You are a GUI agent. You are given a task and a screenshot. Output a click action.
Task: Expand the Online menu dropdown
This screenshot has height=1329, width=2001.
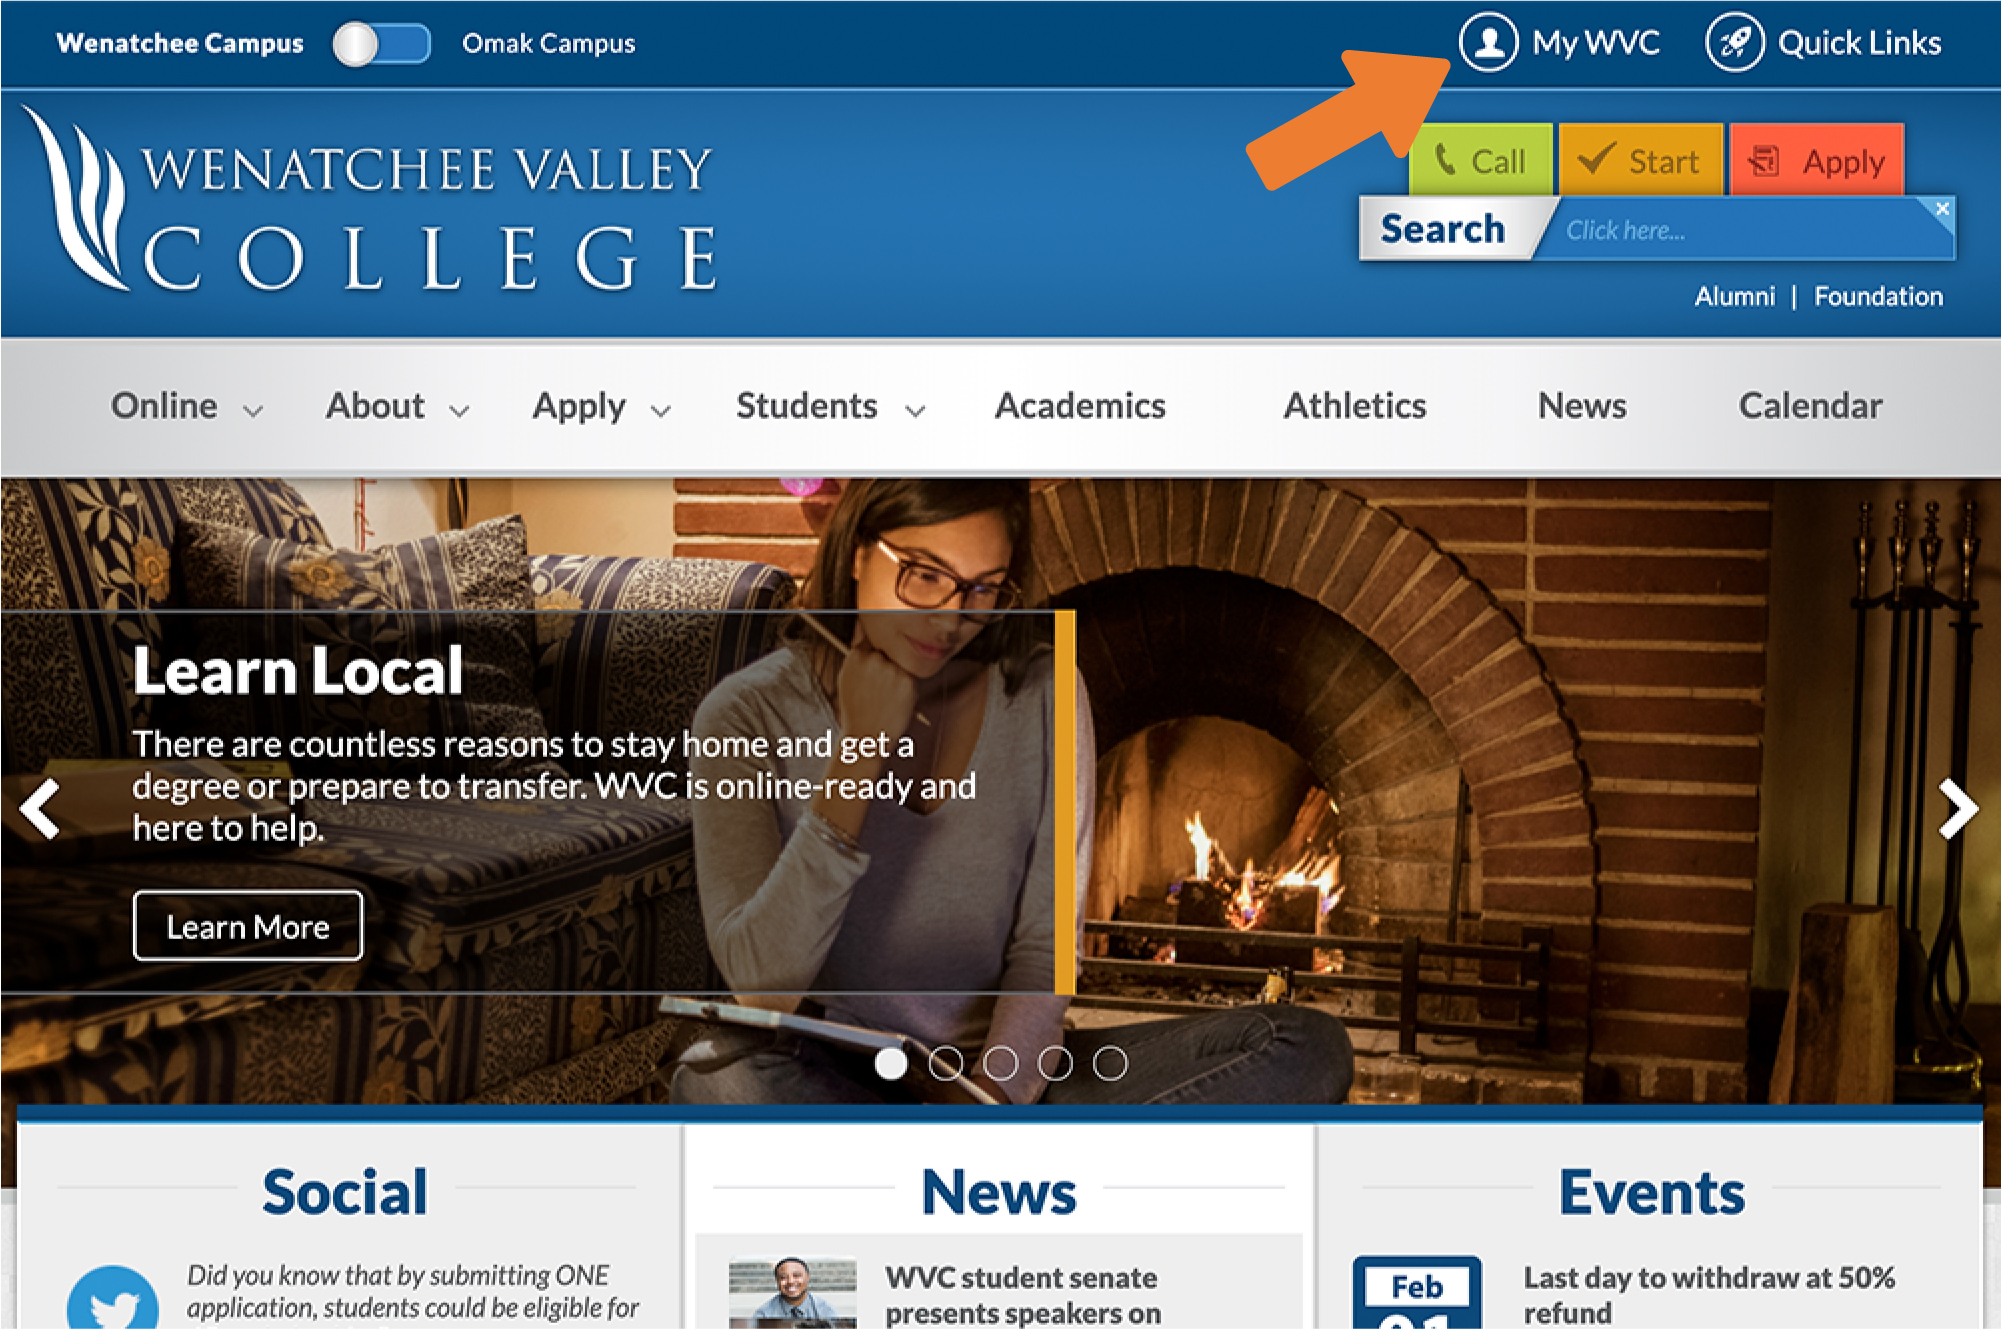[187, 406]
